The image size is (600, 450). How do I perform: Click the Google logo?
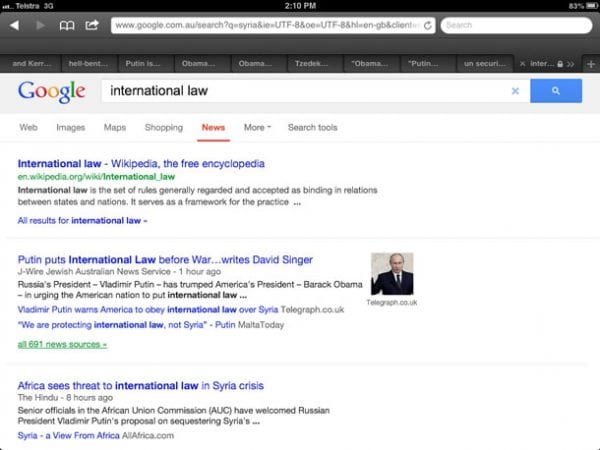point(51,91)
